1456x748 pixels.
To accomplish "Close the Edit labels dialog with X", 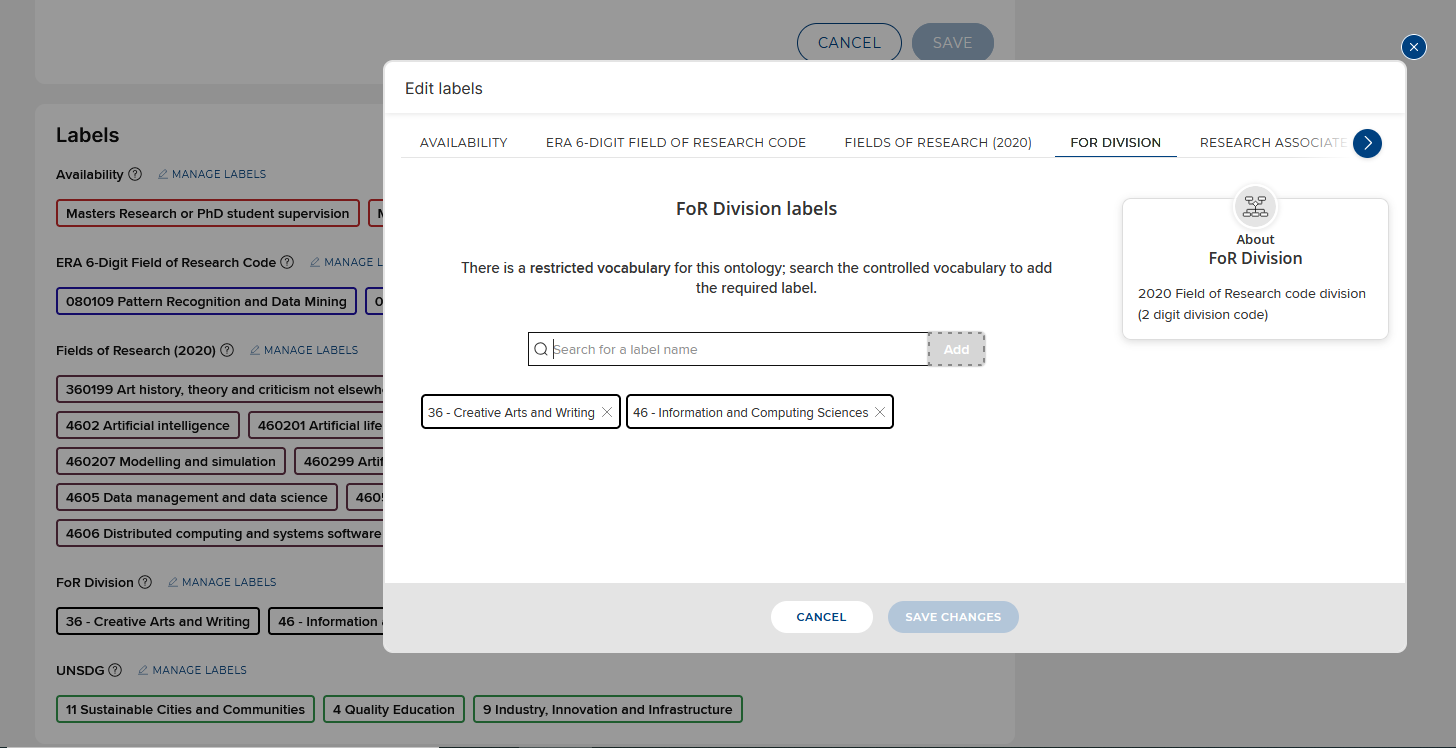I will 1413,47.
